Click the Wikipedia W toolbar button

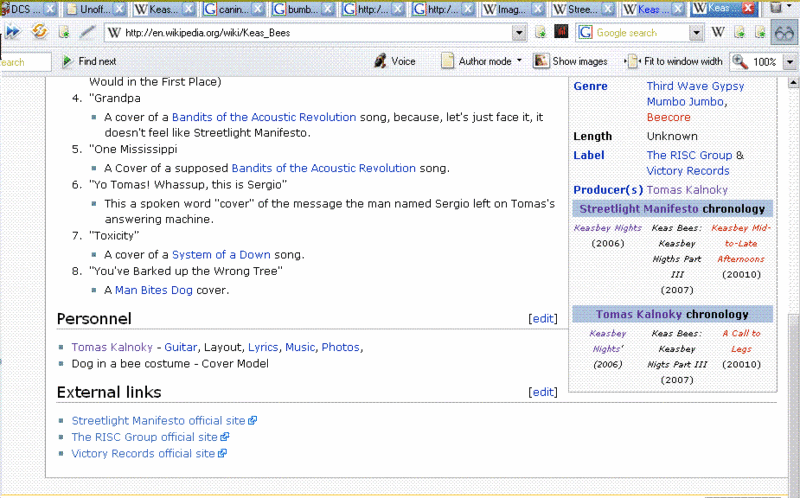(718, 32)
